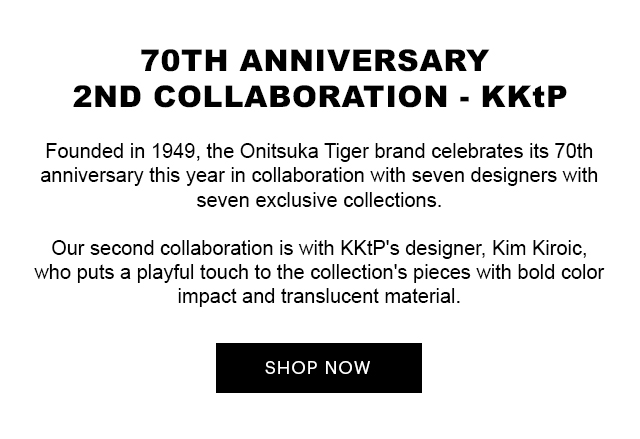Click the text "seven exclusive collections."
The height and width of the screenshot is (439, 640).
click(319, 200)
